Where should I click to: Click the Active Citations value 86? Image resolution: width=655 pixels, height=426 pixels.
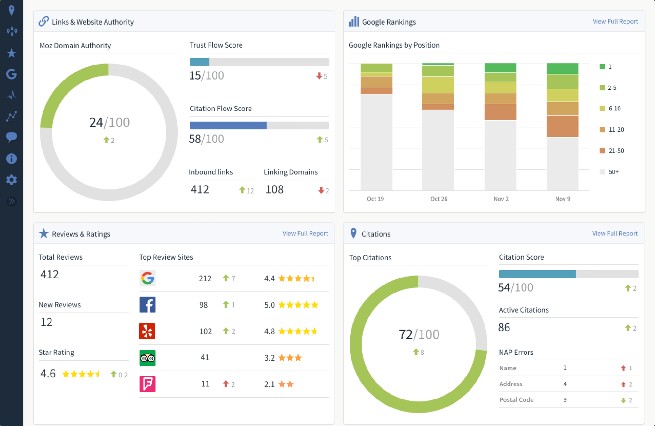pos(504,327)
